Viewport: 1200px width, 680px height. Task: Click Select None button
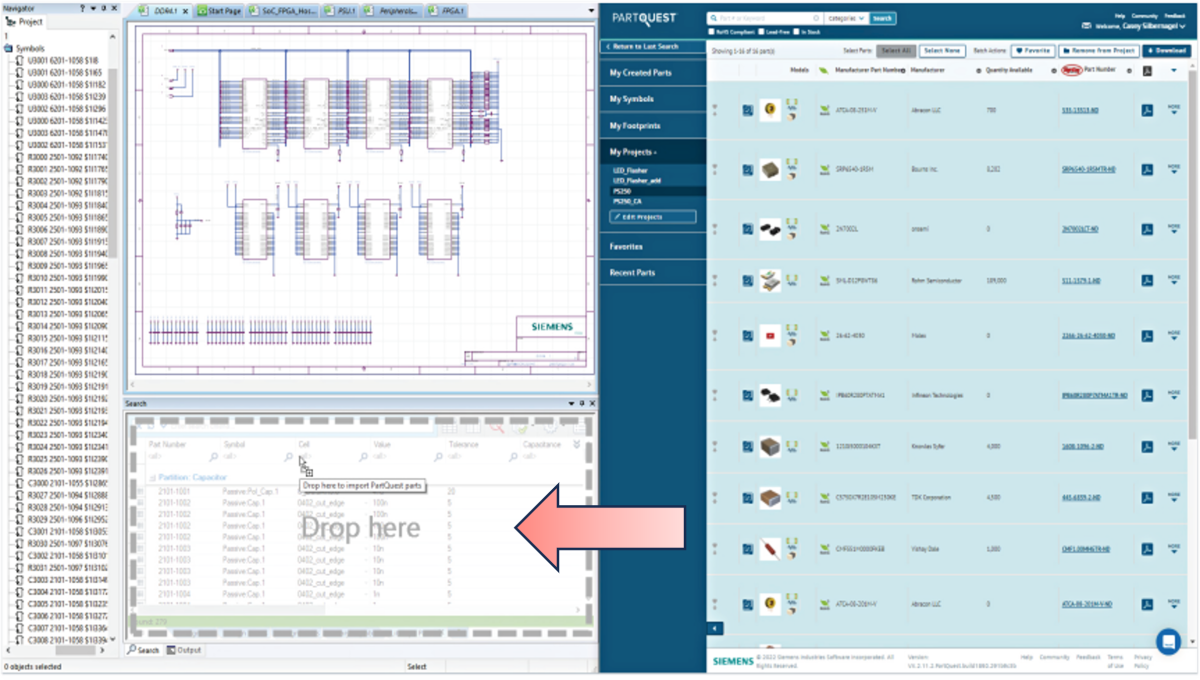pos(942,50)
